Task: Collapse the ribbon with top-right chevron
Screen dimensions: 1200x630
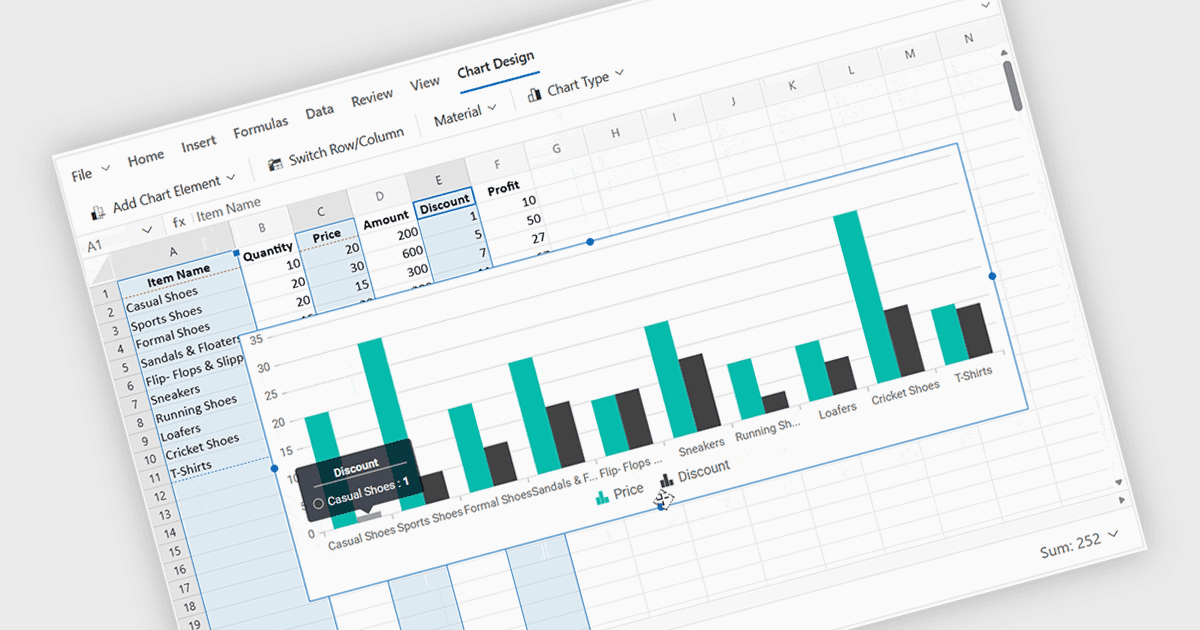Action: pos(988,6)
